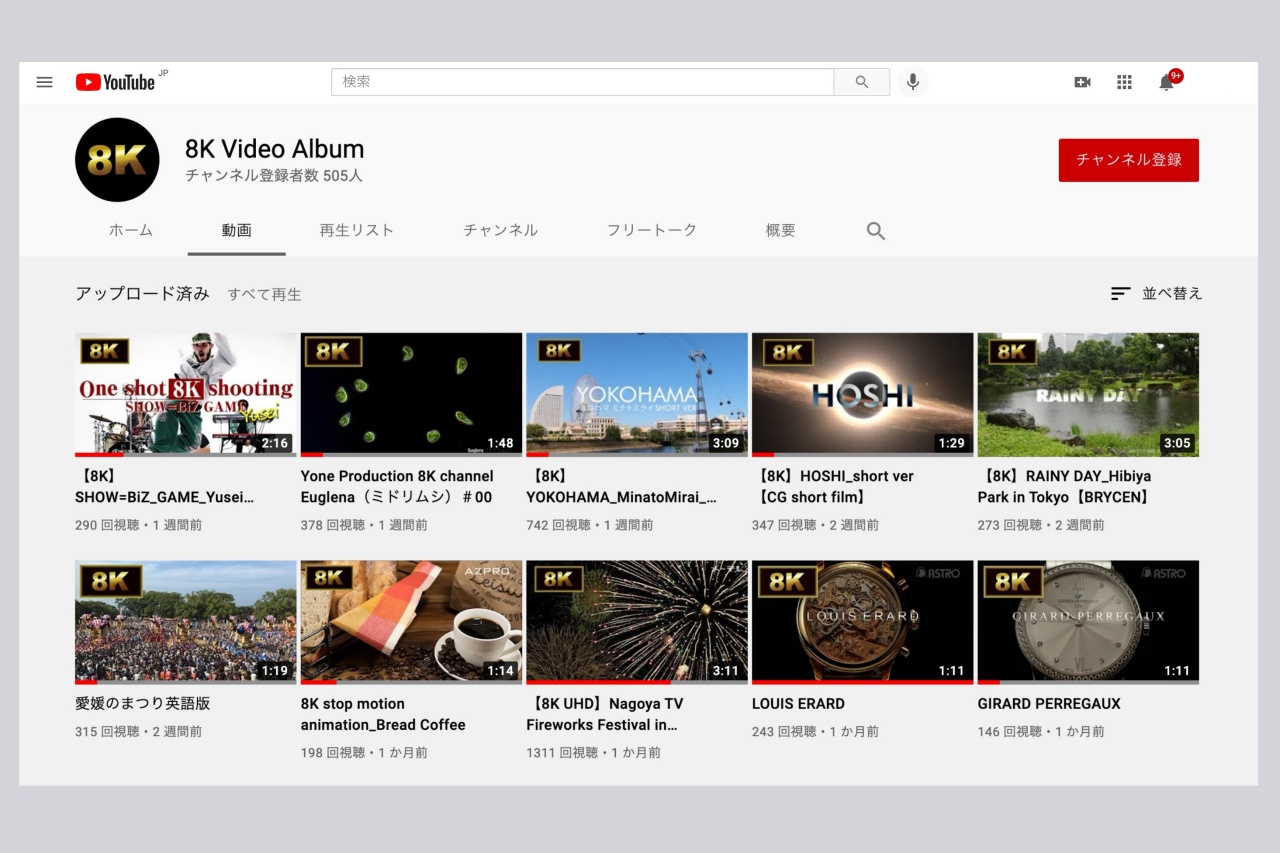Click the progress bar under LOUIS ERARD

click(863, 682)
